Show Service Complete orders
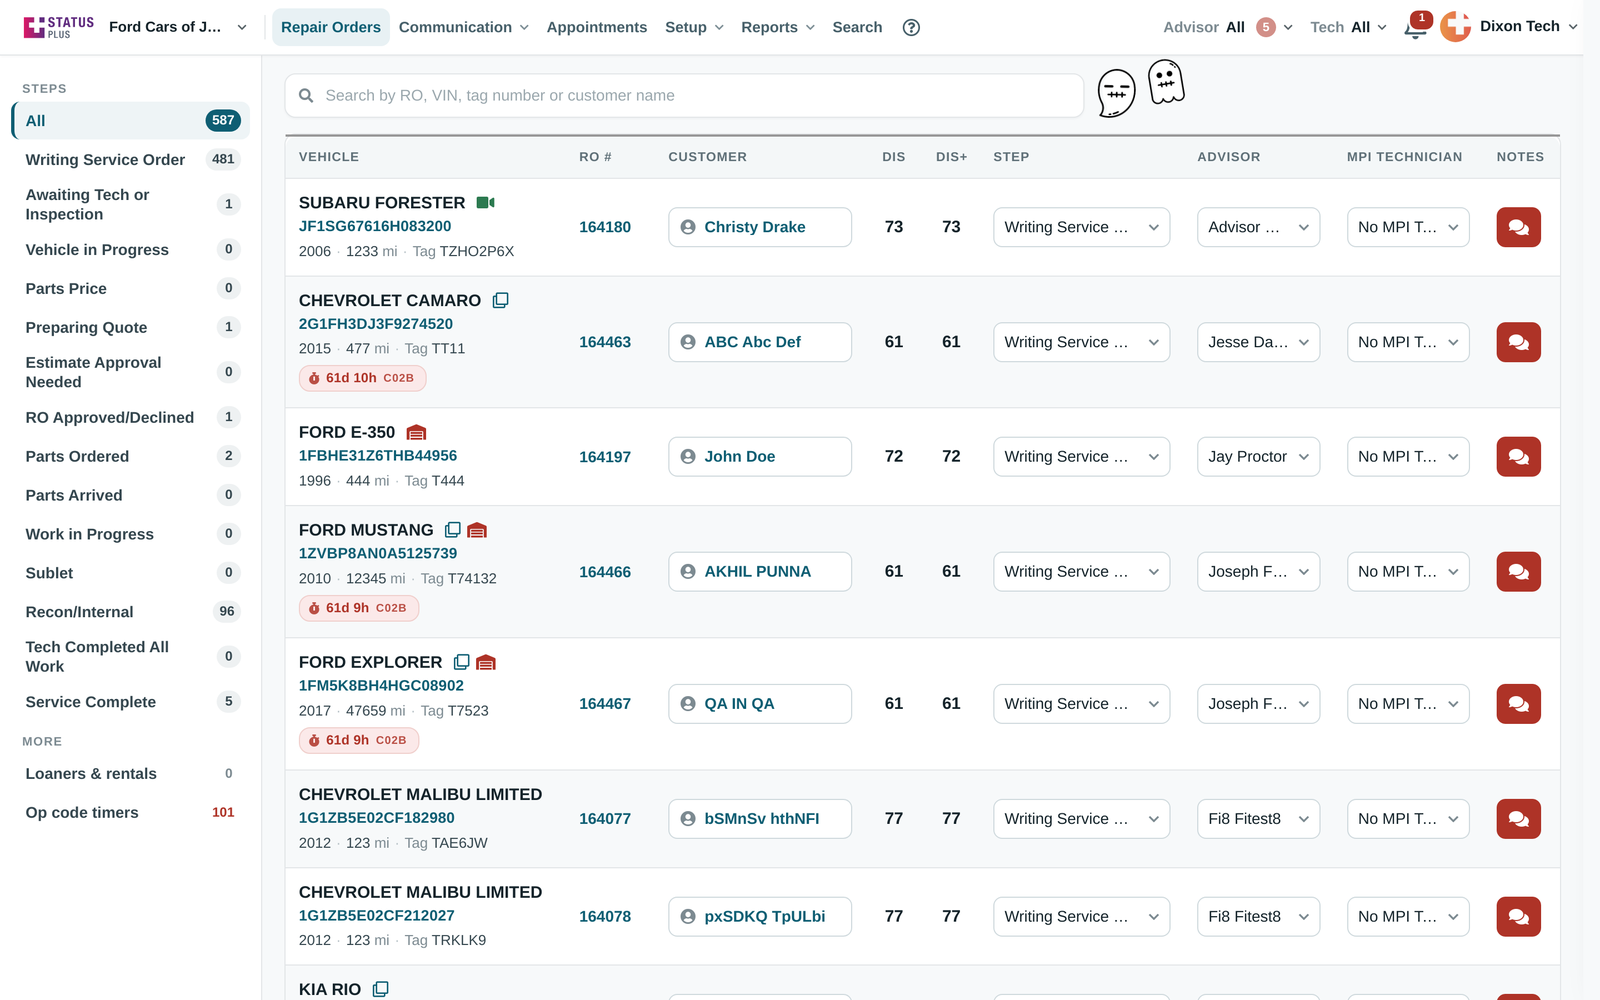This screenshot has width=1600, height=1000. pyautogui.click(x=131, y=702)
